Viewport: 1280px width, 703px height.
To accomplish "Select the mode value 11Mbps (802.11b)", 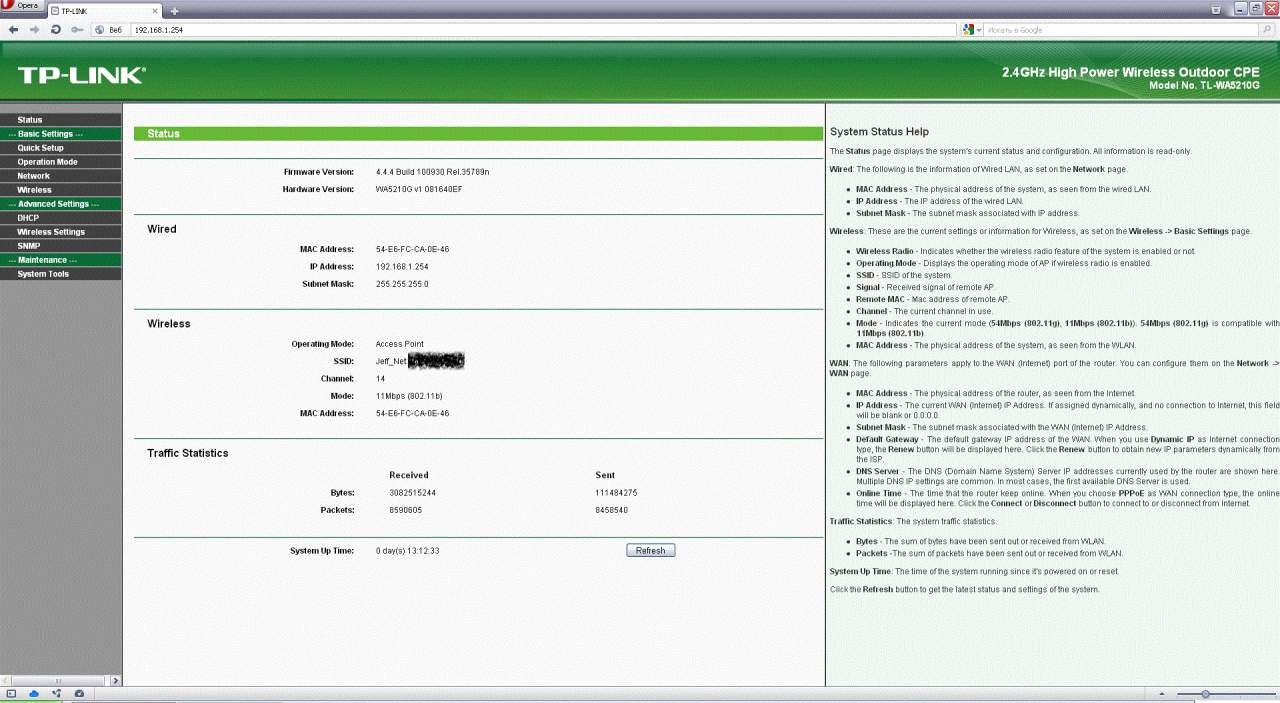I will pos(409,396).
